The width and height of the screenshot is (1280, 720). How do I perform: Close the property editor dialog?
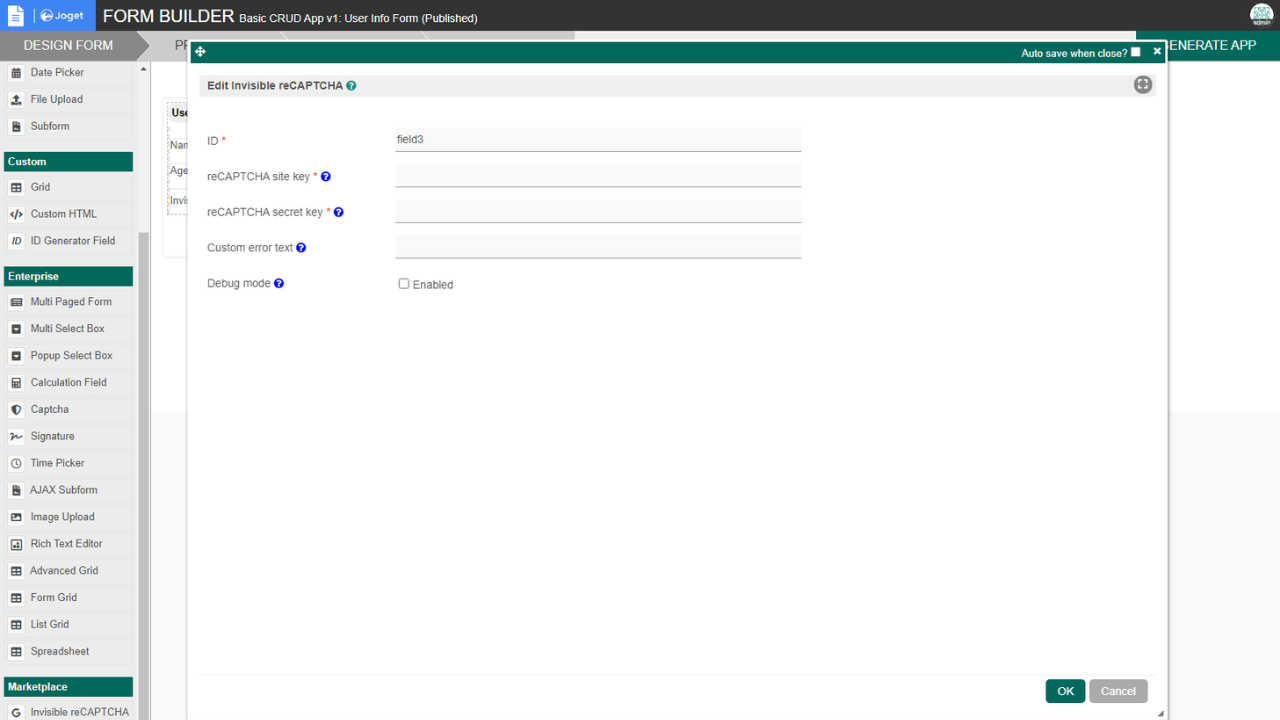[x=1157, y=51]
